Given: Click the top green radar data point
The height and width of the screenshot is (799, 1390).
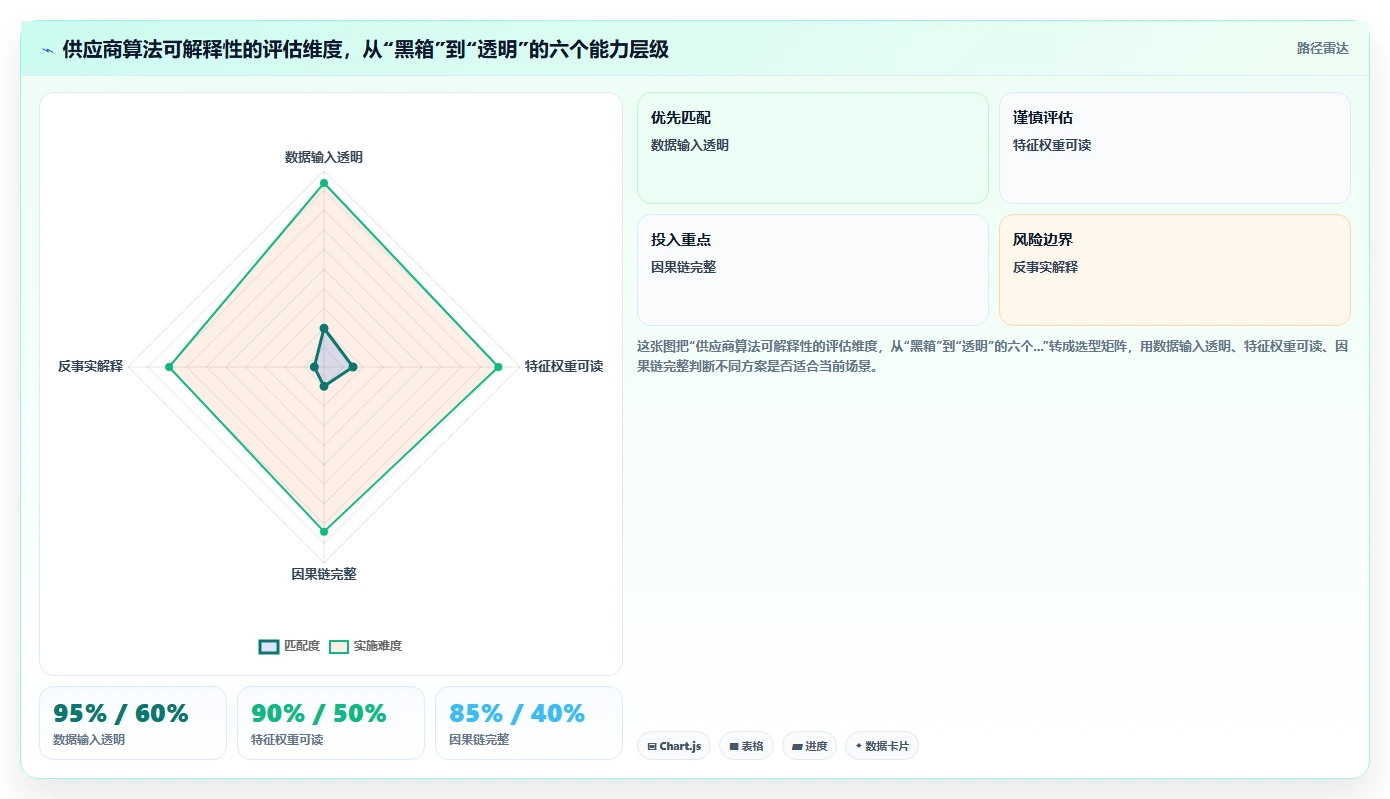Looking at the screenshot, I should pyautogui.click(x=324, y=183).
